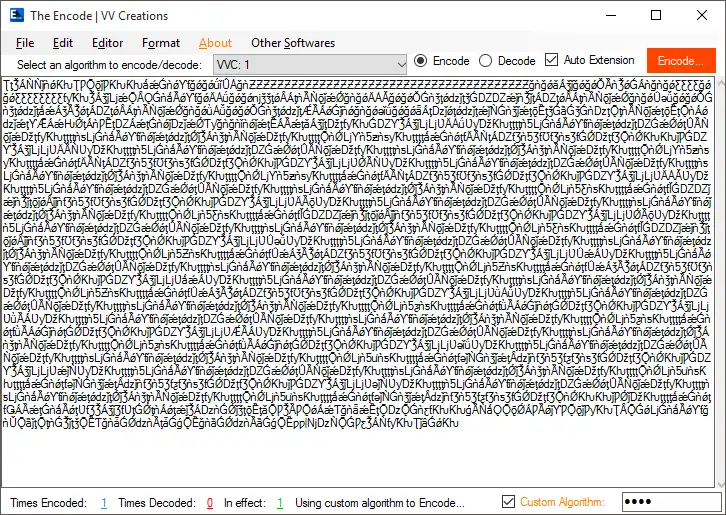Select the Encode radio button
This screenshot has height=515, width=726.
(441, 61)
